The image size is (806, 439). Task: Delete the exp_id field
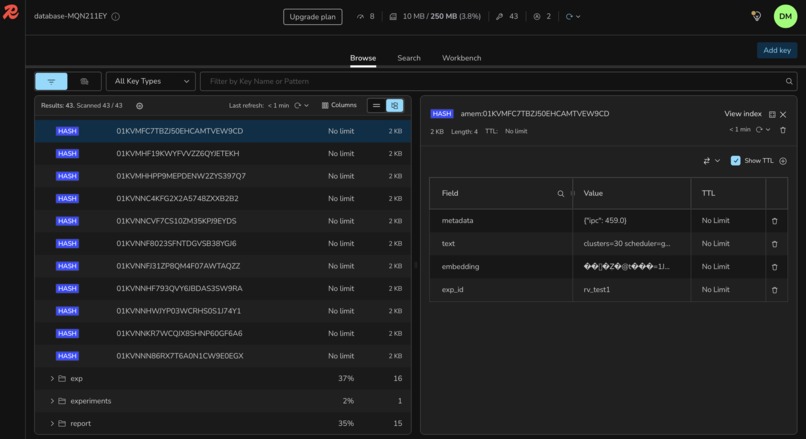[775, 290]
